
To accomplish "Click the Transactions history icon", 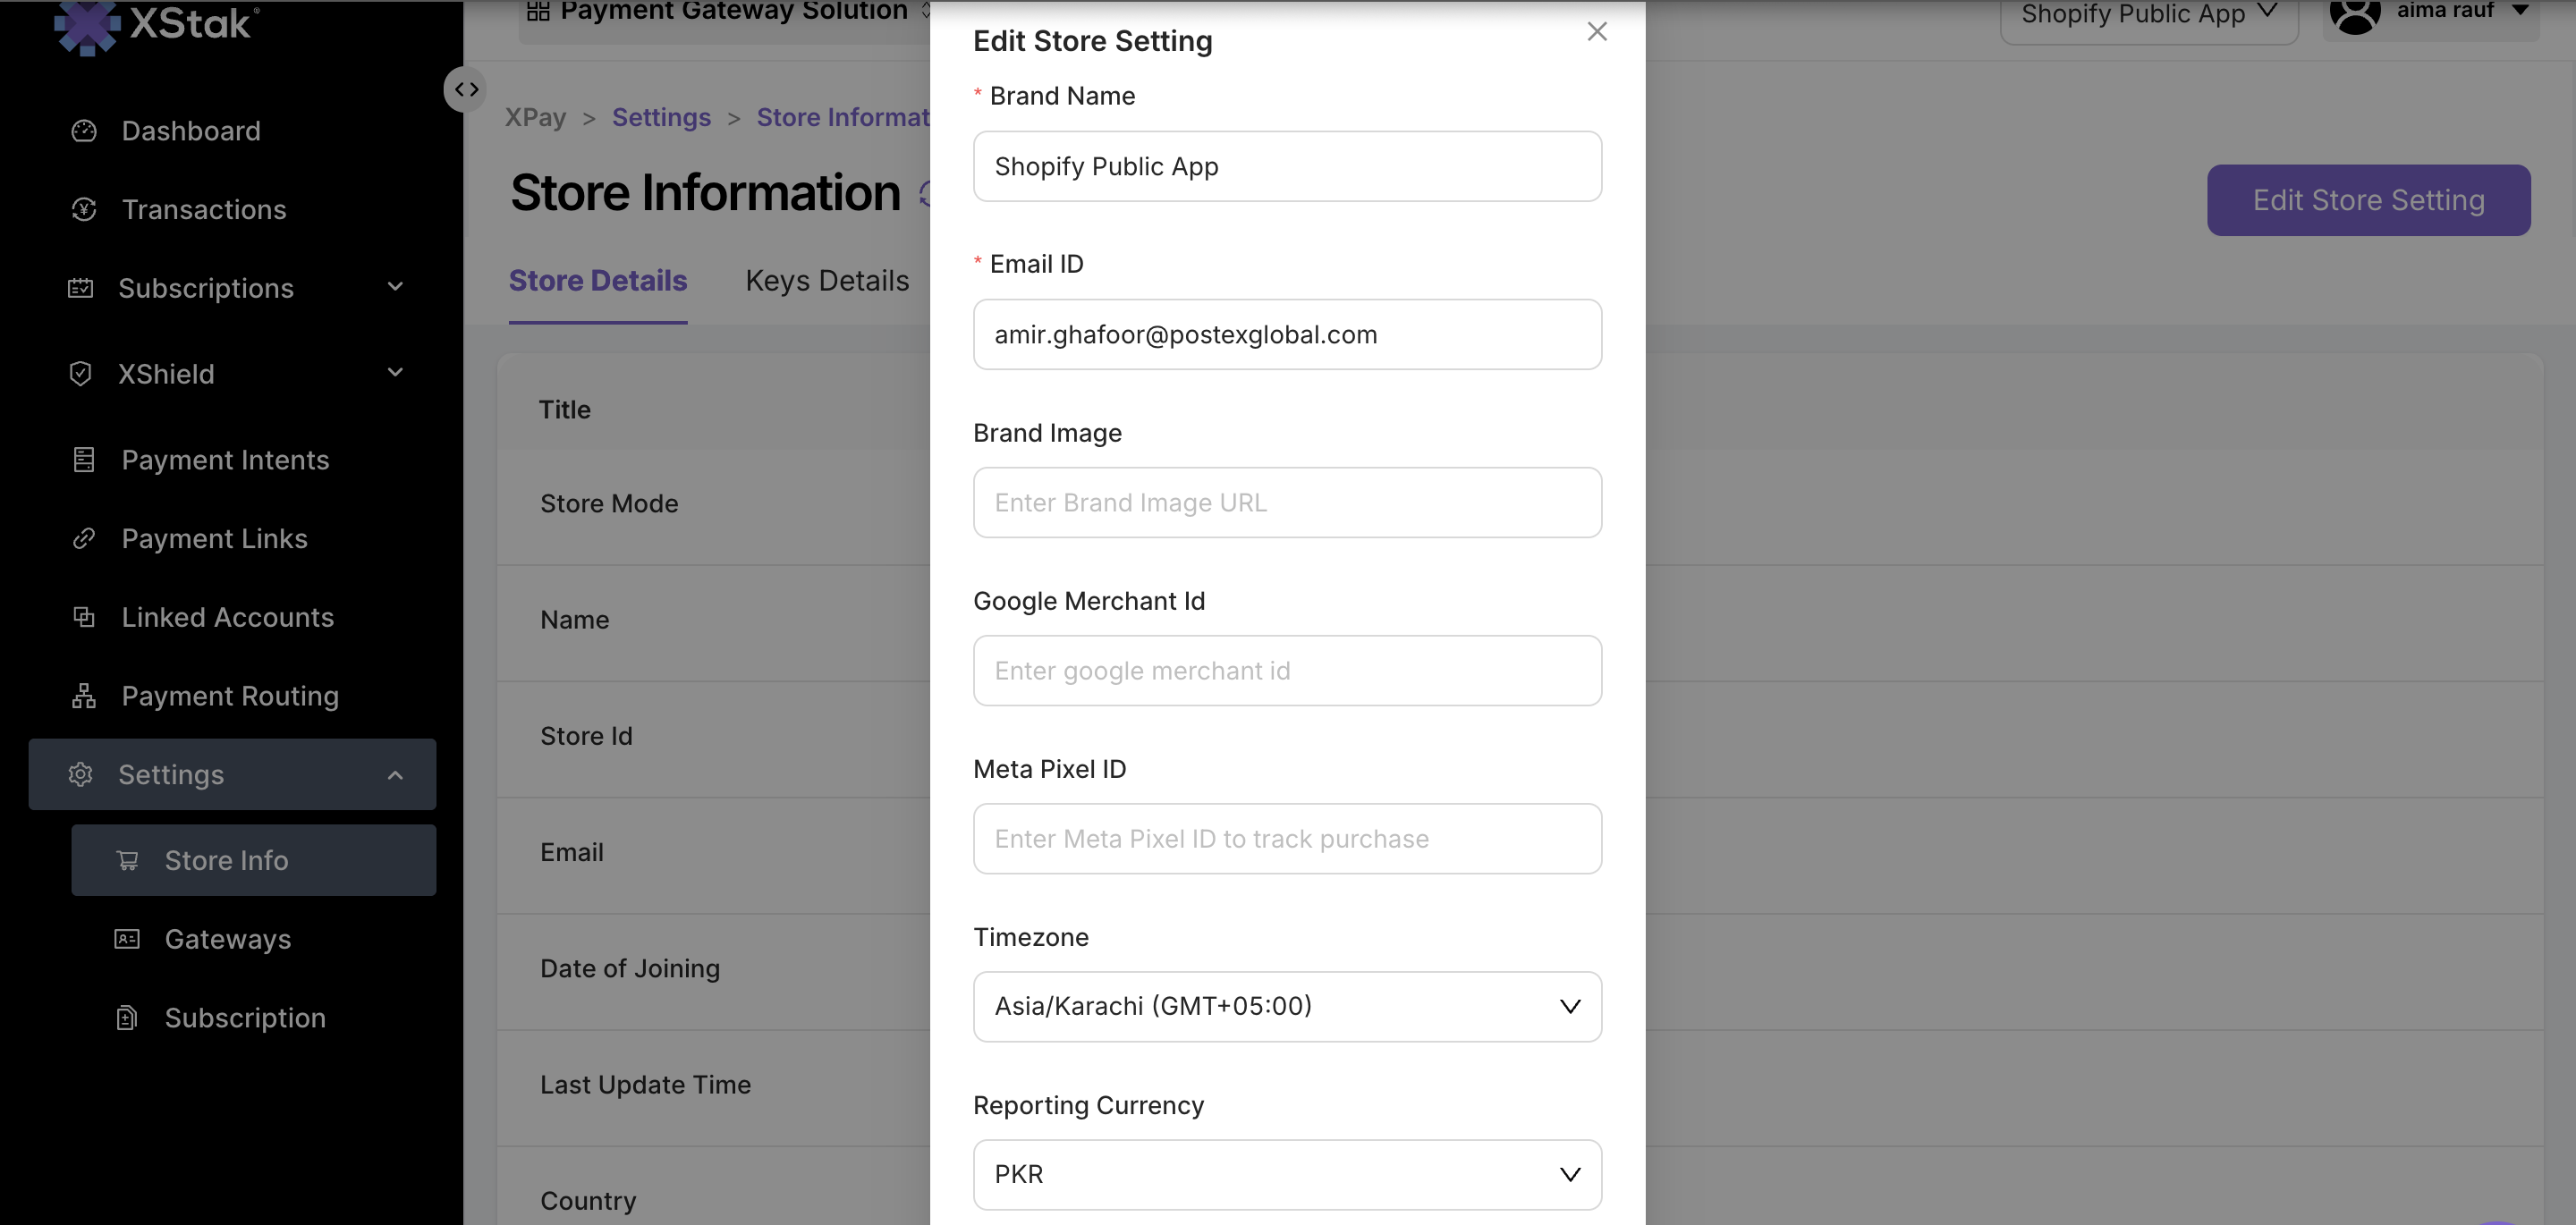I will tap(84, 209).
